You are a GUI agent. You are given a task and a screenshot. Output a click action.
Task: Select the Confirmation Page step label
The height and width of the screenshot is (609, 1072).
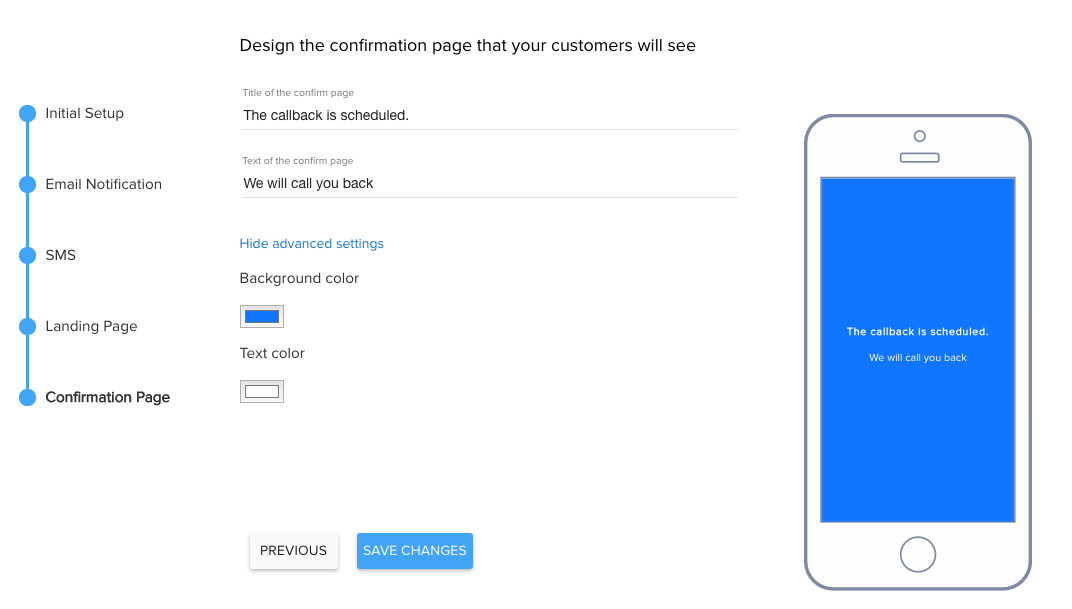108,398
